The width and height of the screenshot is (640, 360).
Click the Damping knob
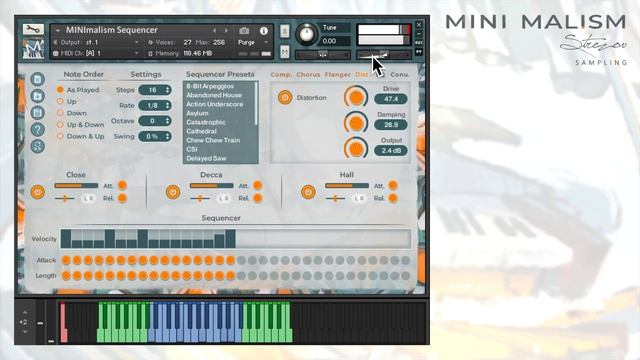pos(356,123)
